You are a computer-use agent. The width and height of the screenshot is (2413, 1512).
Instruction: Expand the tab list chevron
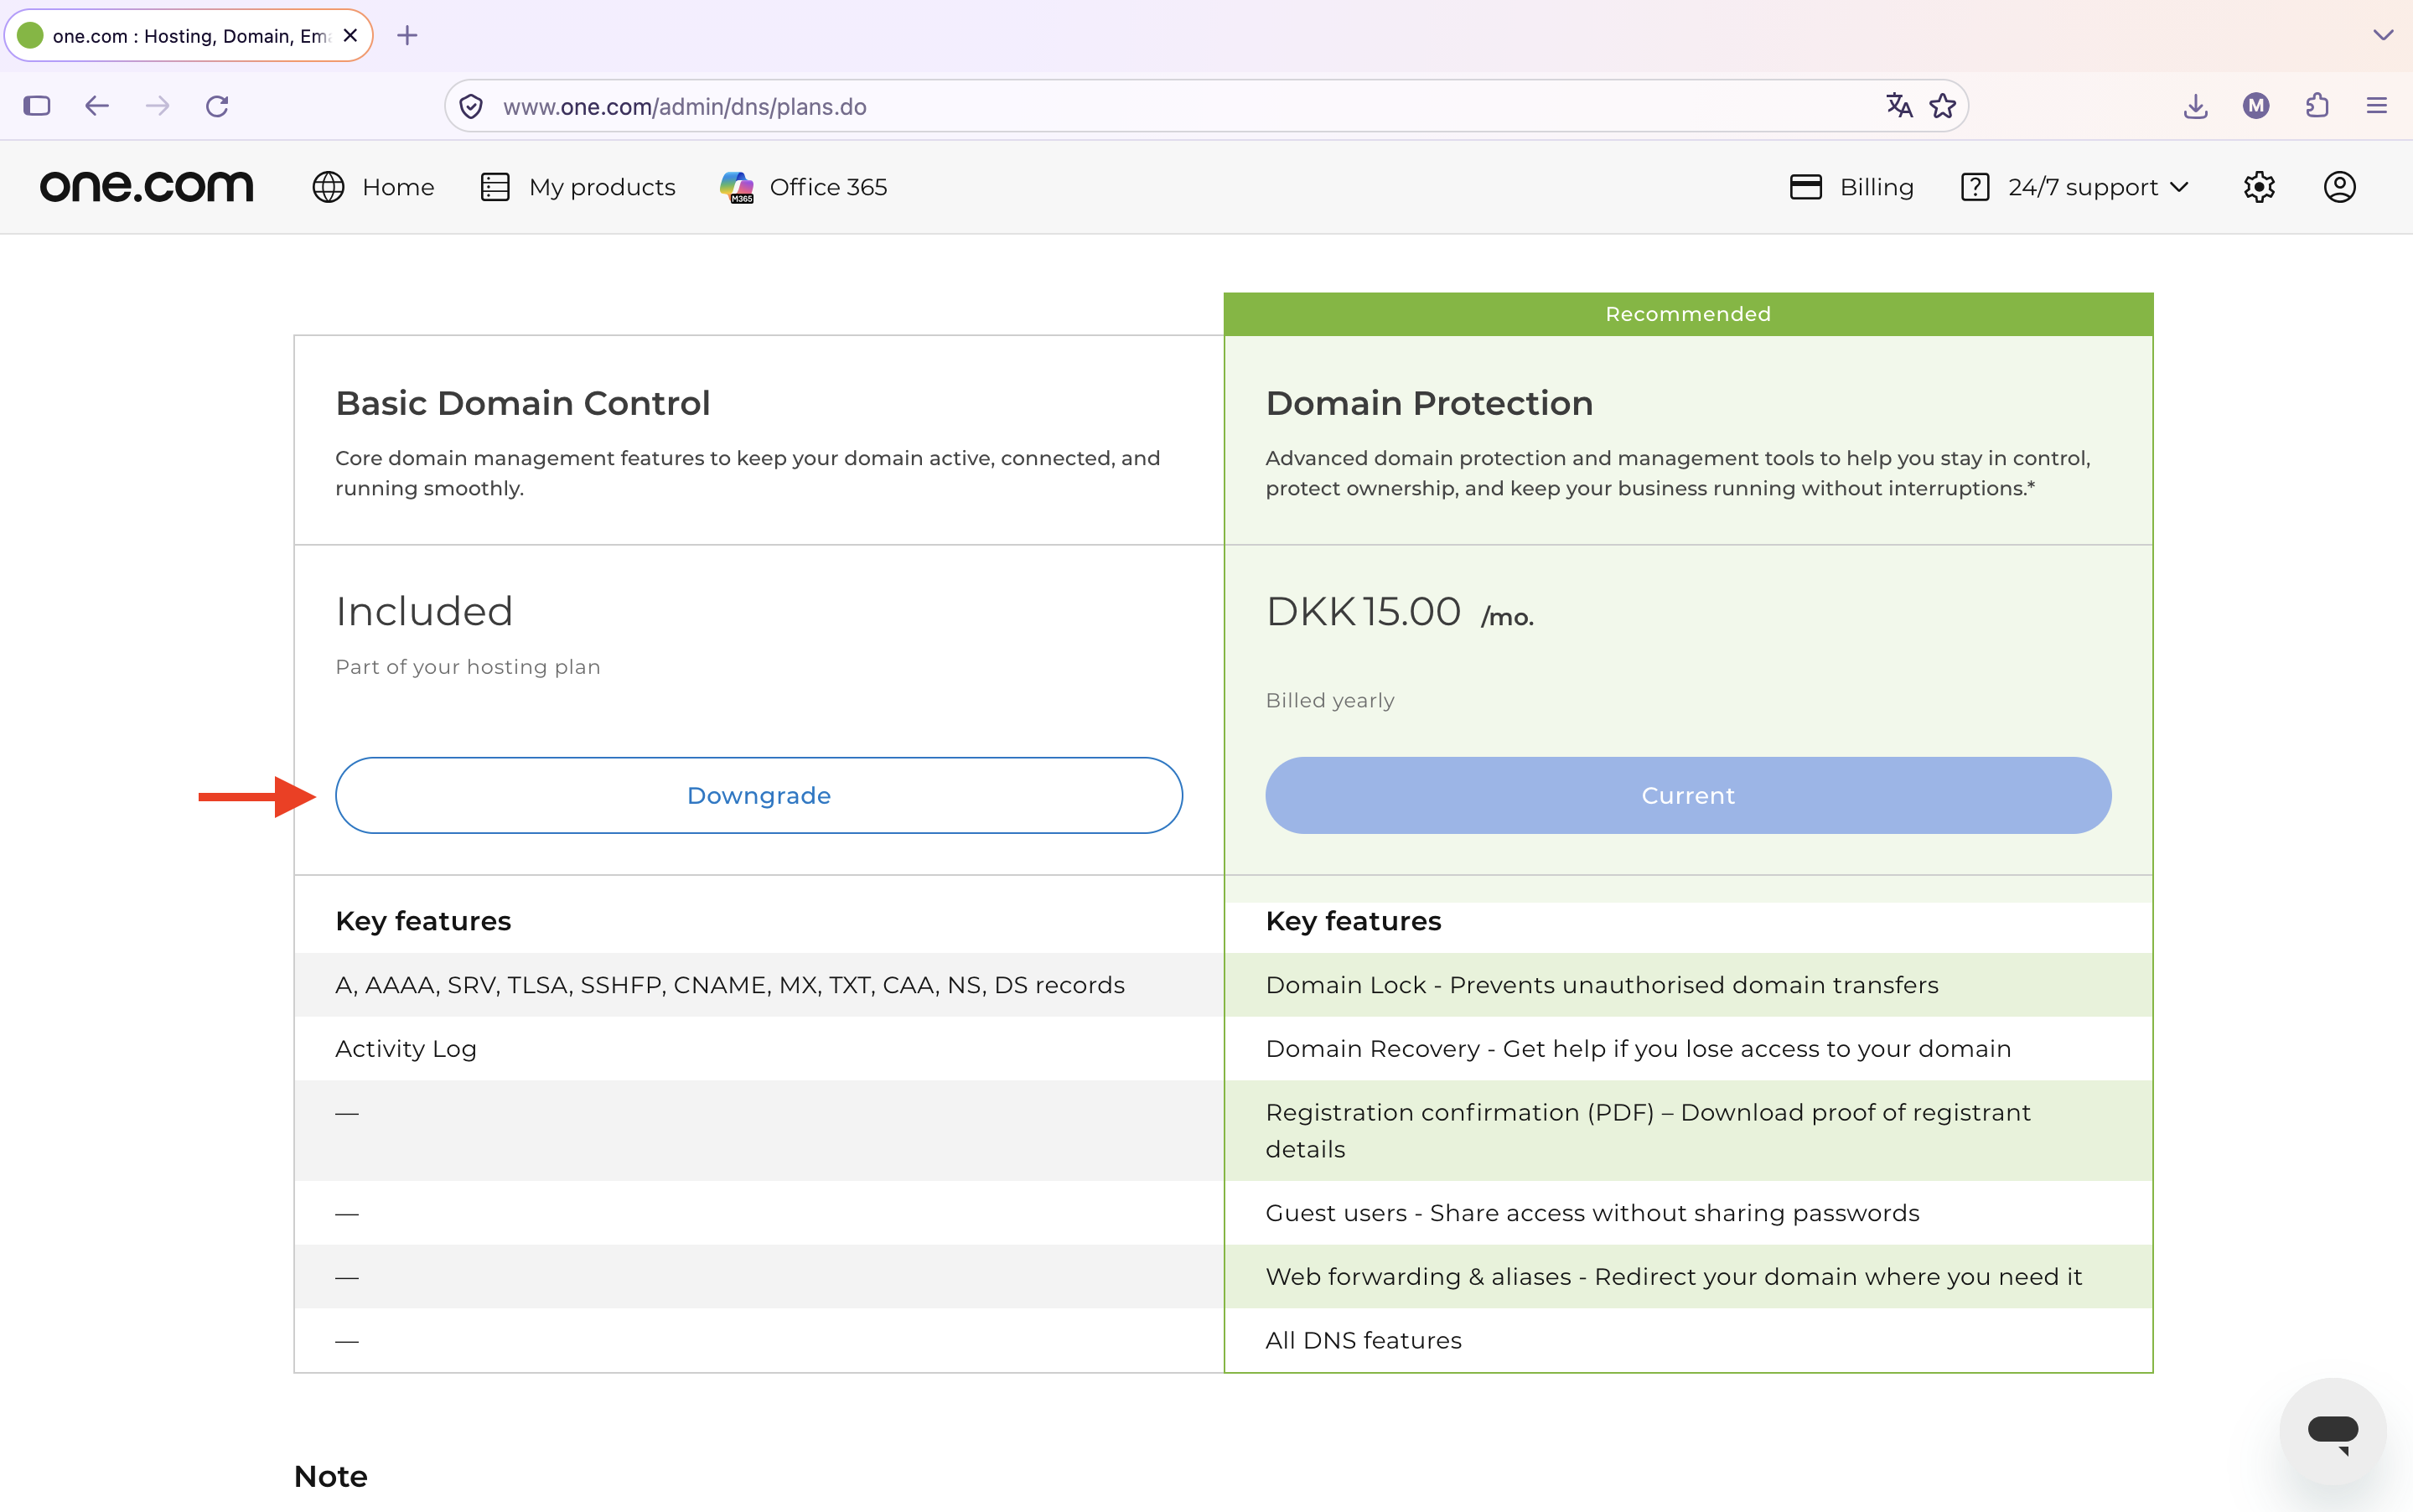click(x=2383, y=35)
